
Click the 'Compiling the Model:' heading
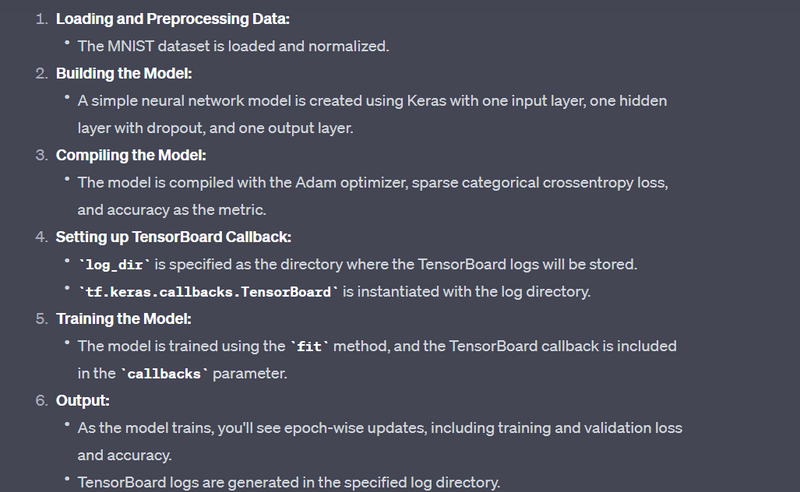pos(131,155)
